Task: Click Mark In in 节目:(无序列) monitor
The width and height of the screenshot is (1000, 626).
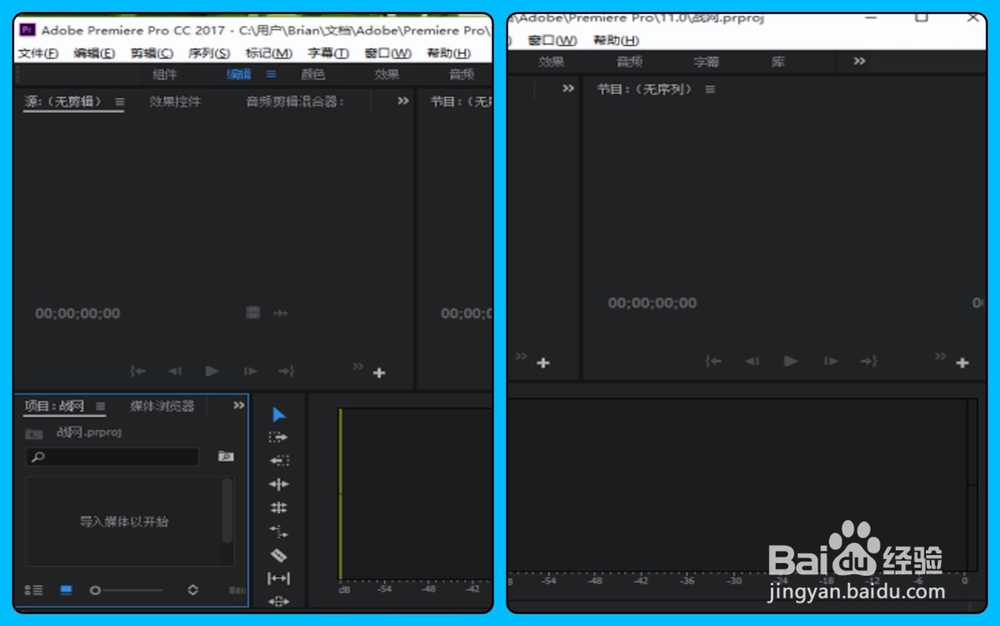Action: pos(714,361)
